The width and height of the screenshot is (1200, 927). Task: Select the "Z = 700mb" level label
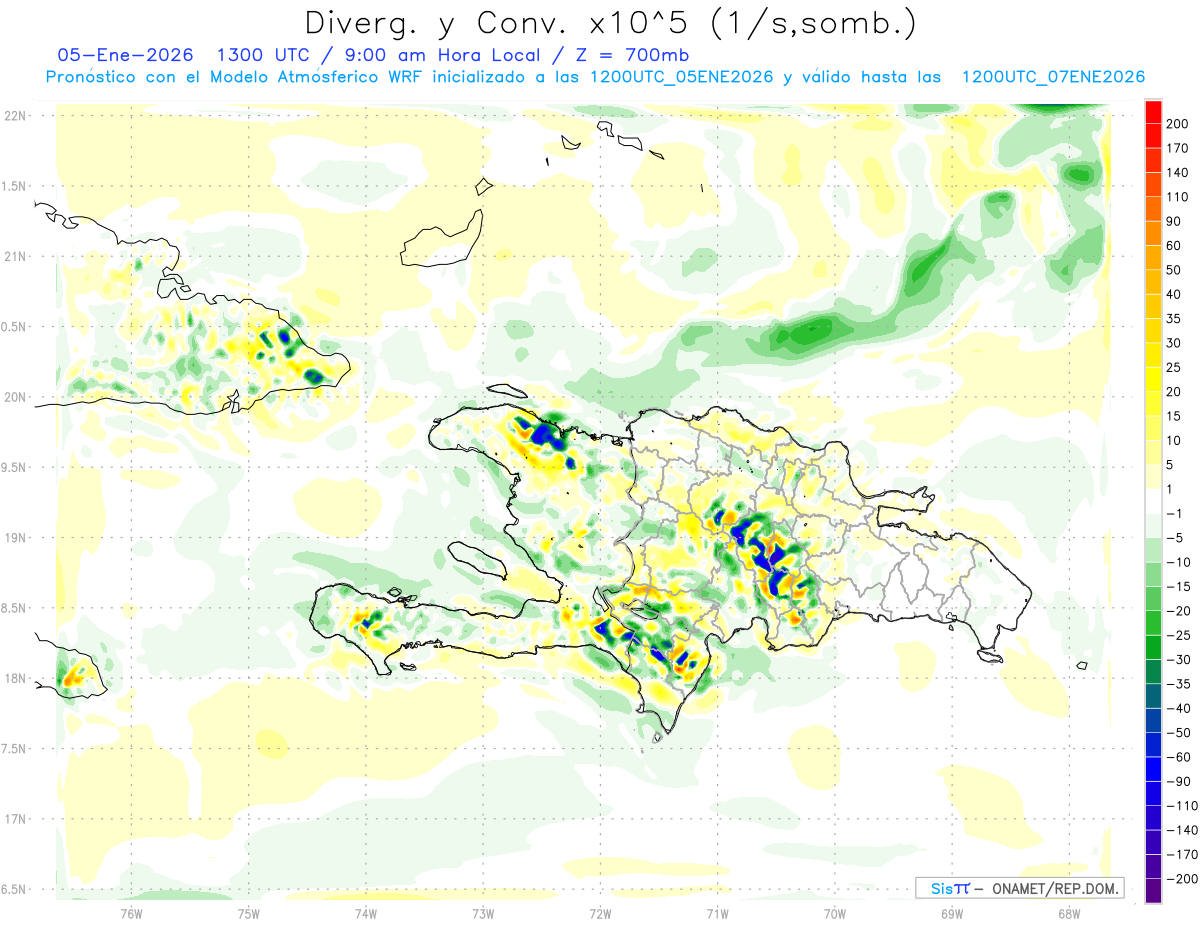631,55
